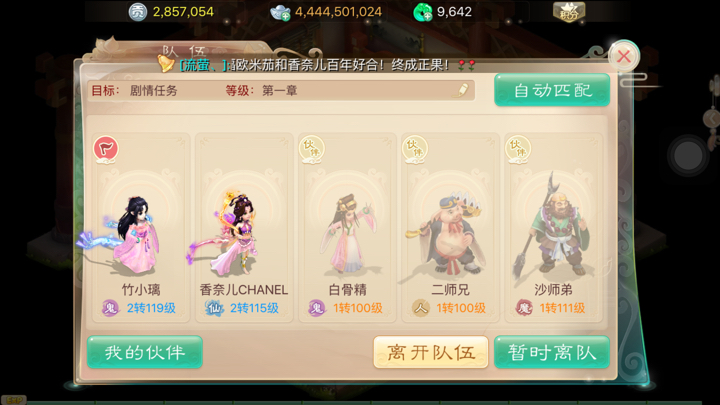Click the 伙伴 badge above 沙师弟

(x=518, y=149)
